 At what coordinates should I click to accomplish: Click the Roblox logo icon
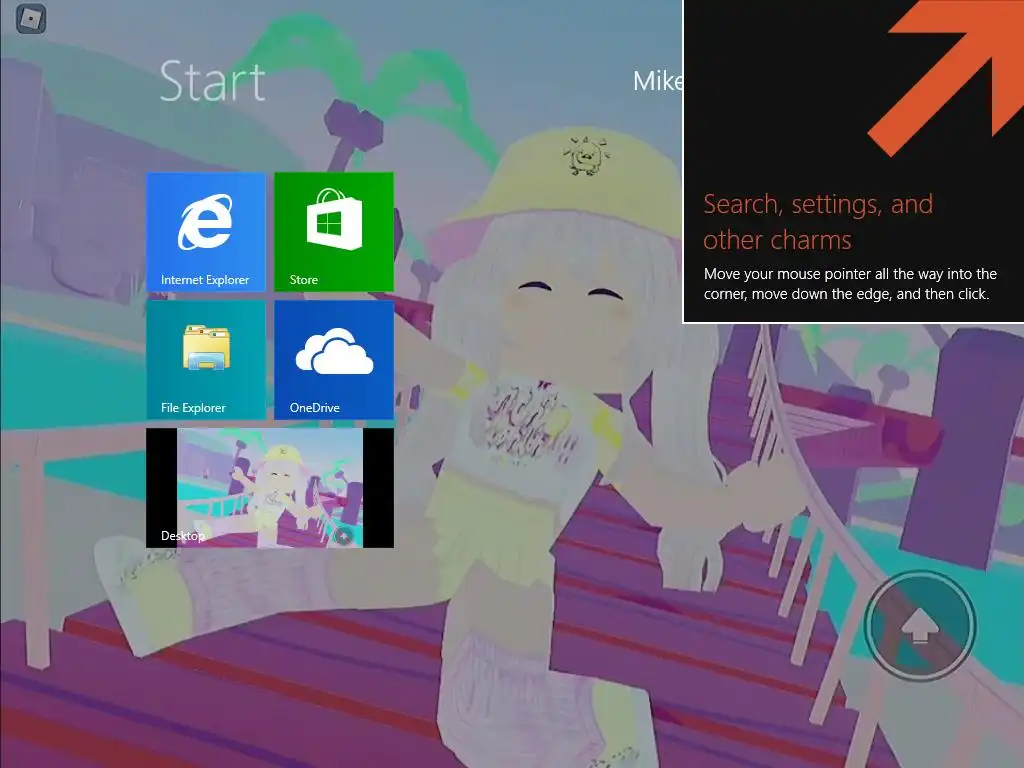click(31, 18)
